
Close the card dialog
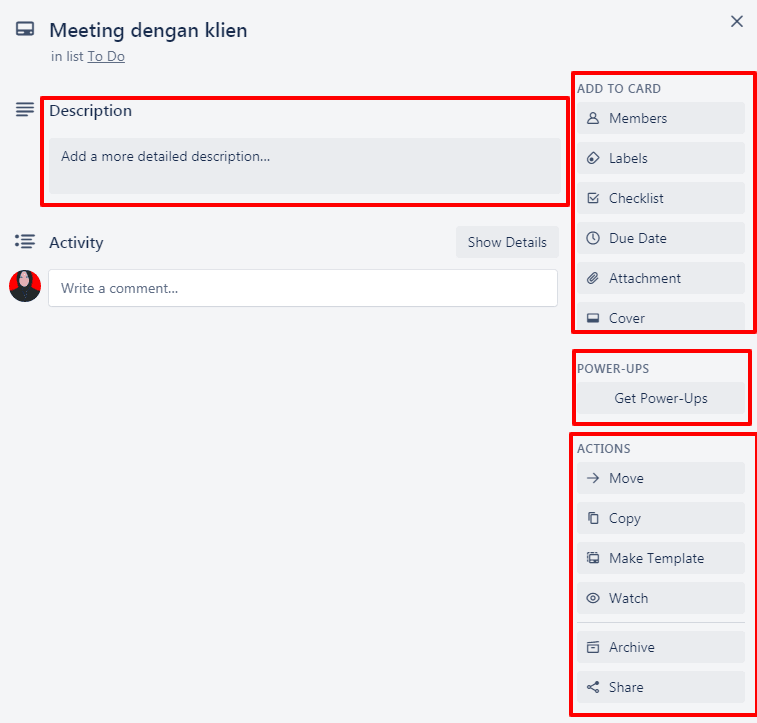(737, 21)
